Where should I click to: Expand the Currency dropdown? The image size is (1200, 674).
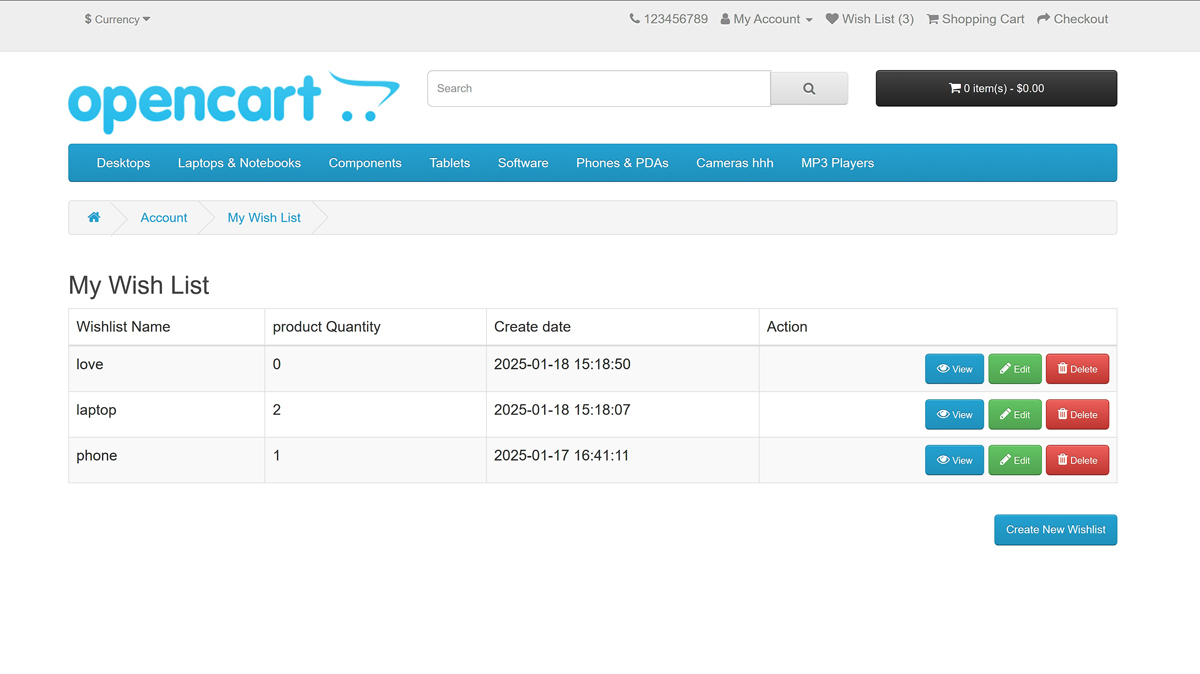[x=117, y=19]
